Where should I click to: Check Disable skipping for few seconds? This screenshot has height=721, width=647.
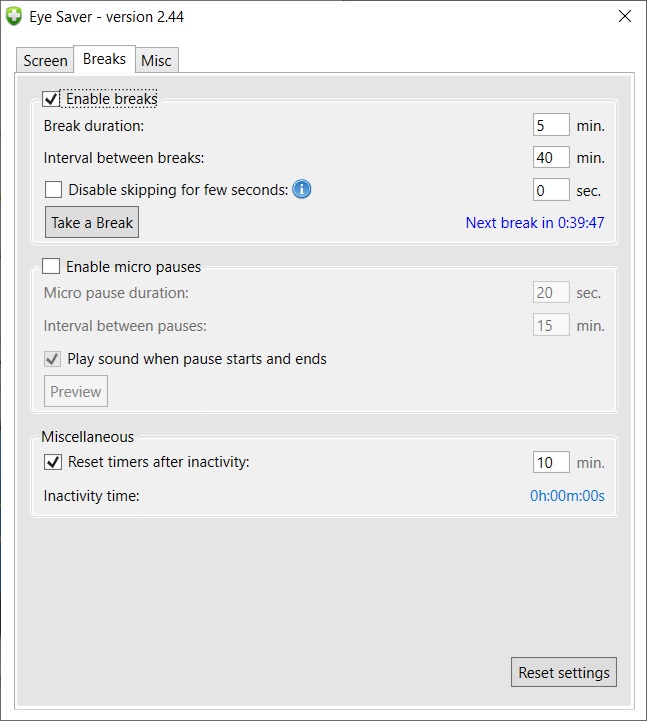click(x=54, y=189)
